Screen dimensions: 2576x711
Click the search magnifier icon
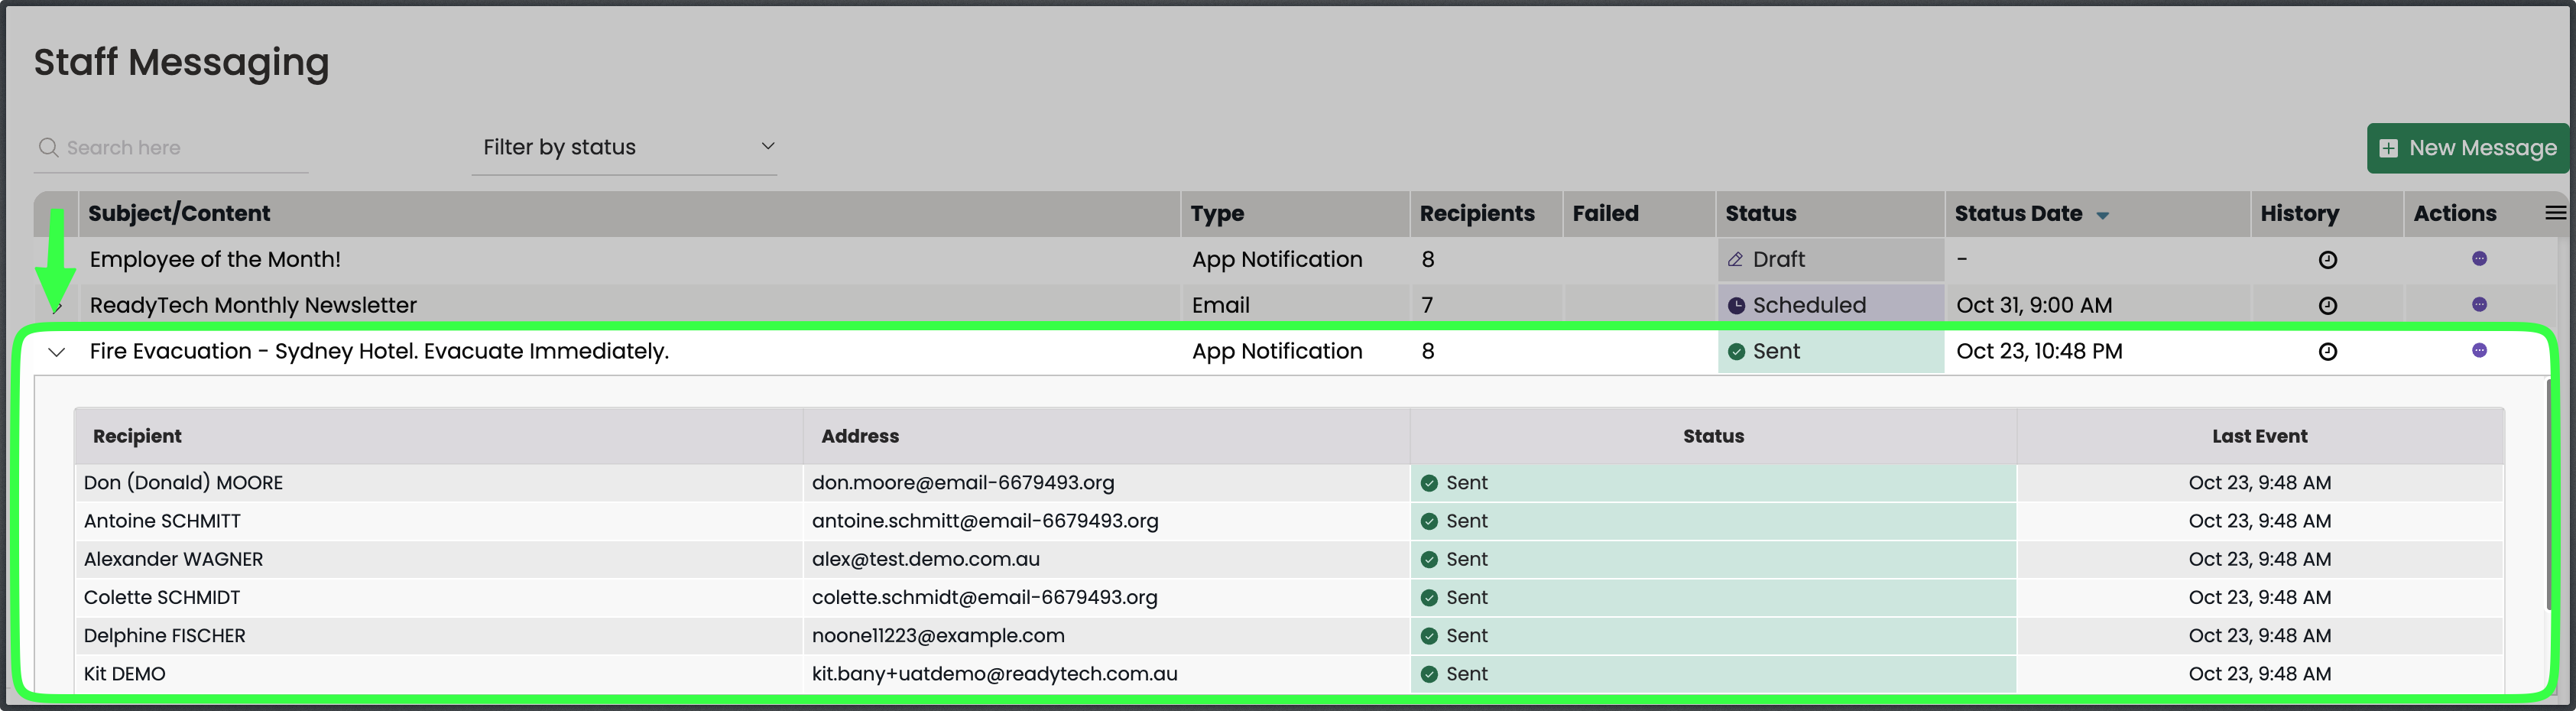[48, 148]
